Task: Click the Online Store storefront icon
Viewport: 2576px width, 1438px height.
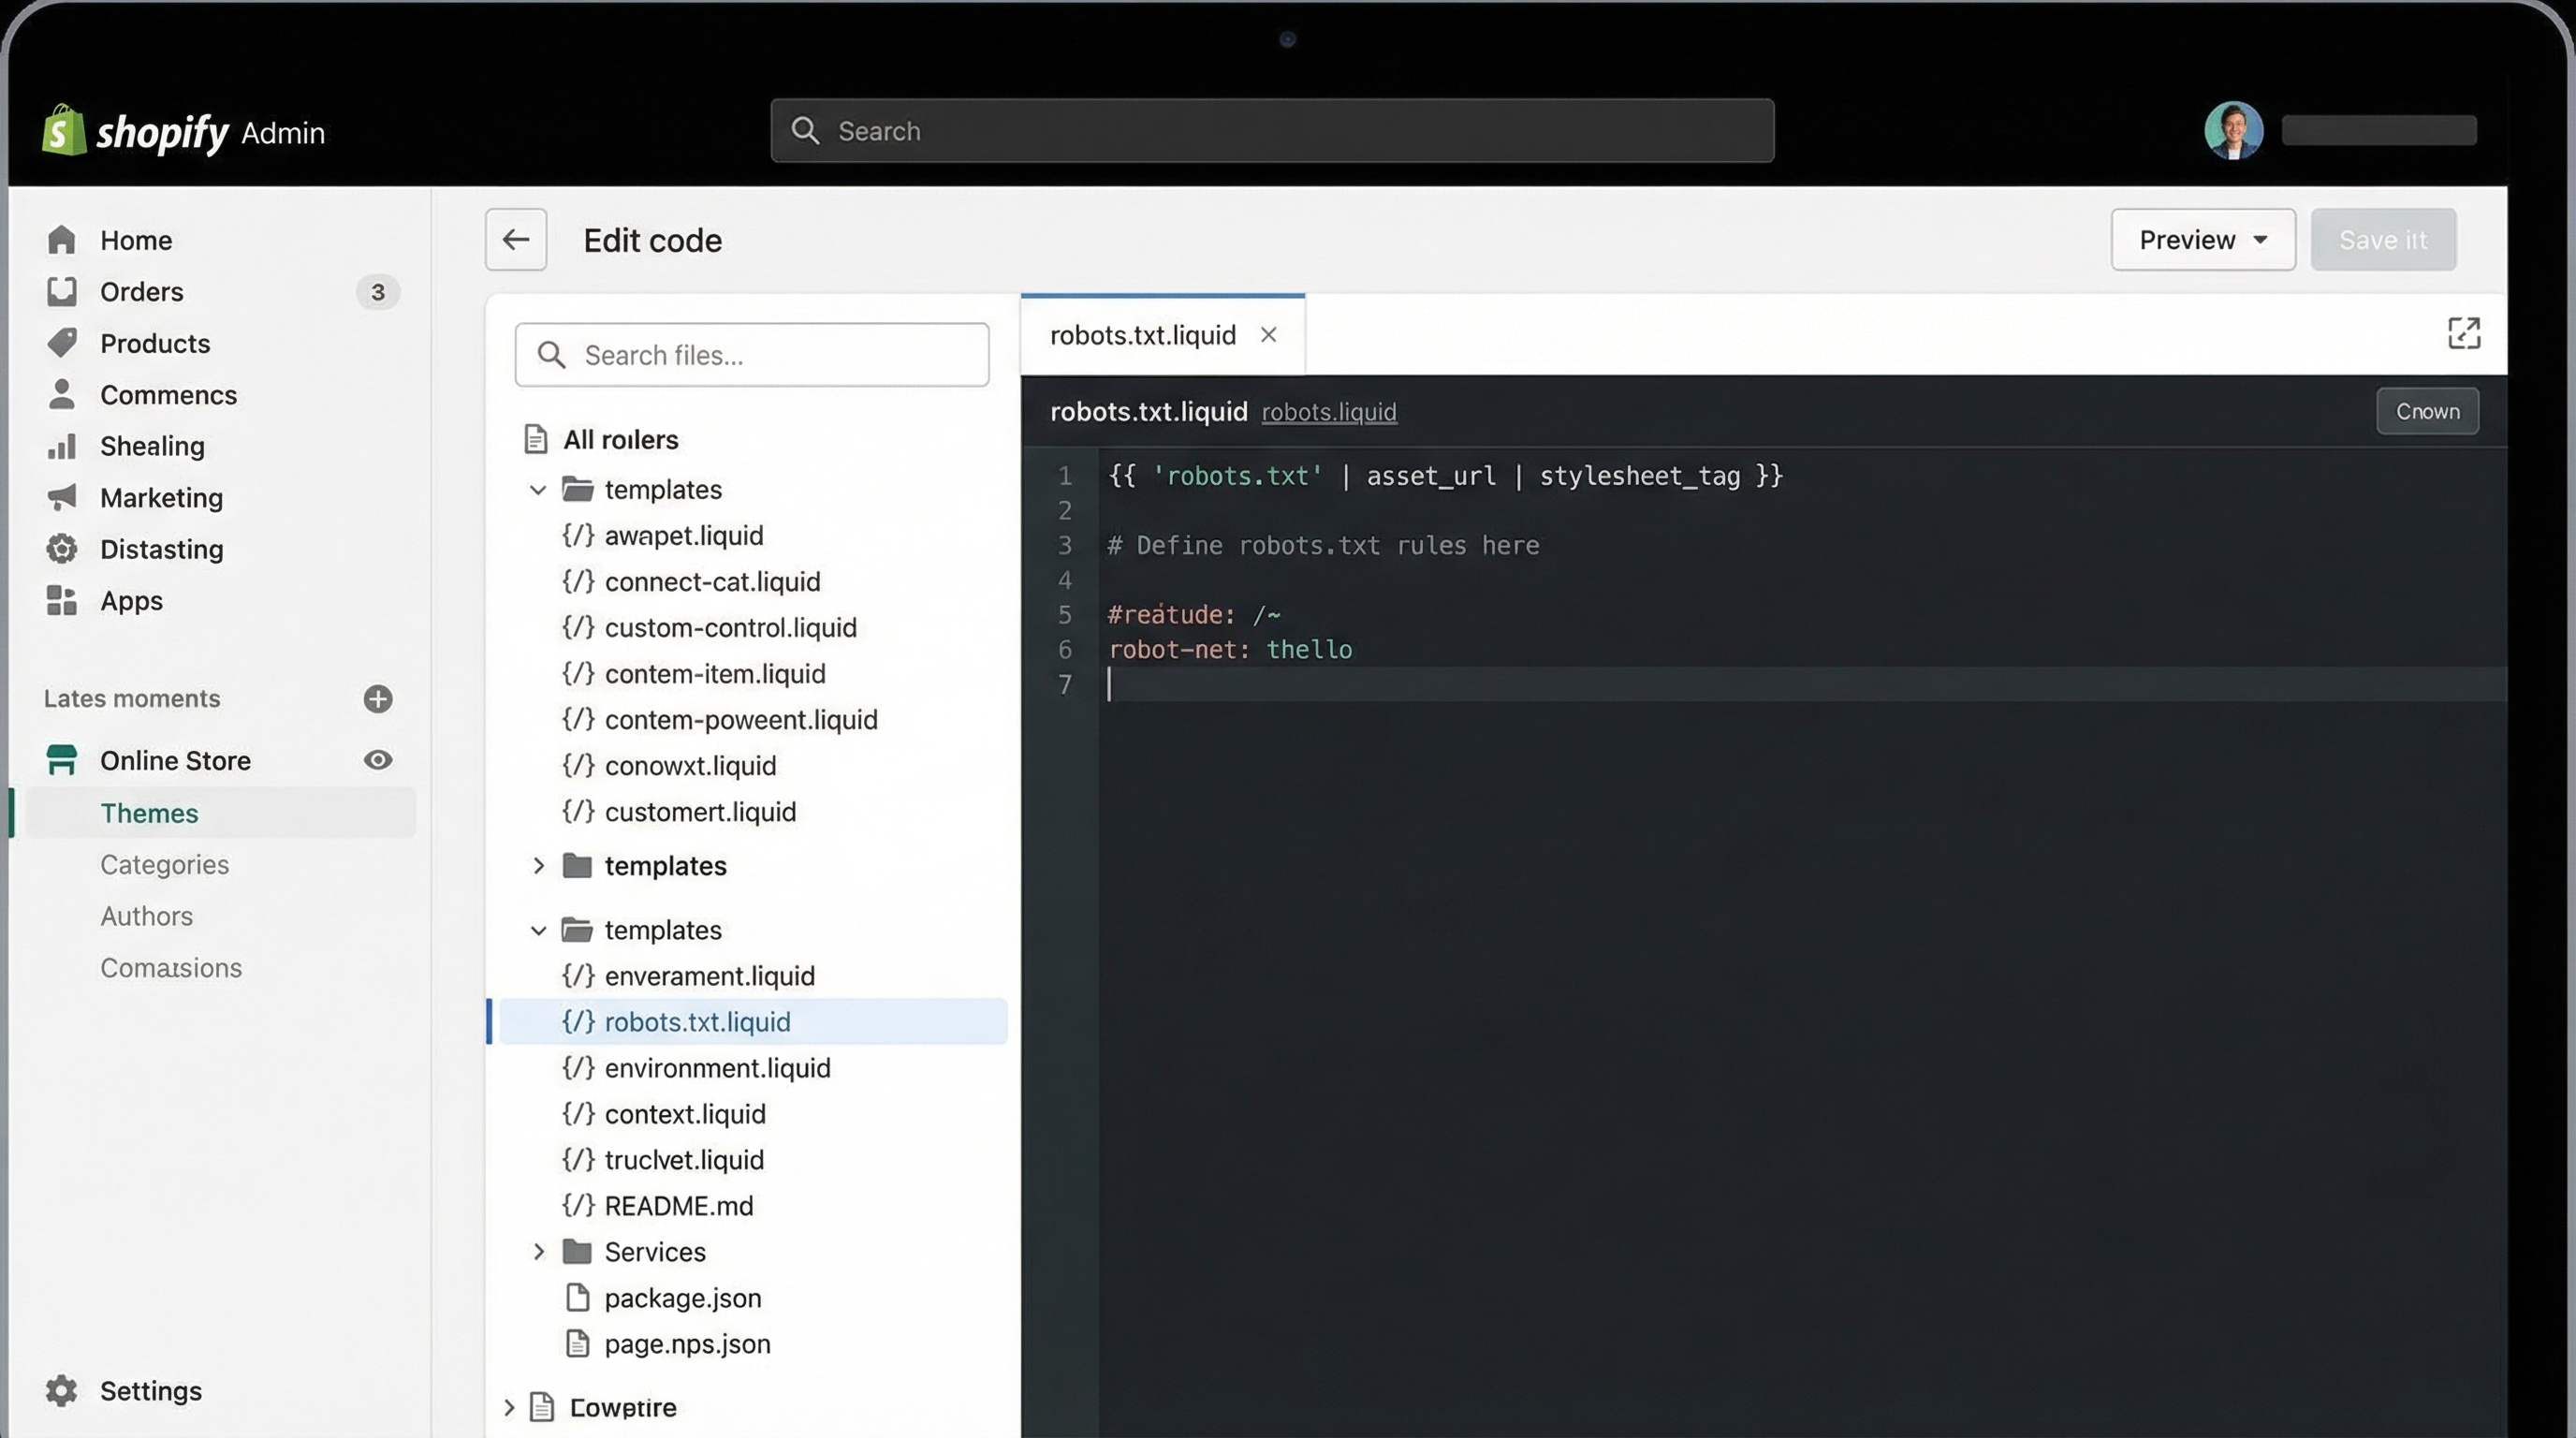Action: (61, 760)
